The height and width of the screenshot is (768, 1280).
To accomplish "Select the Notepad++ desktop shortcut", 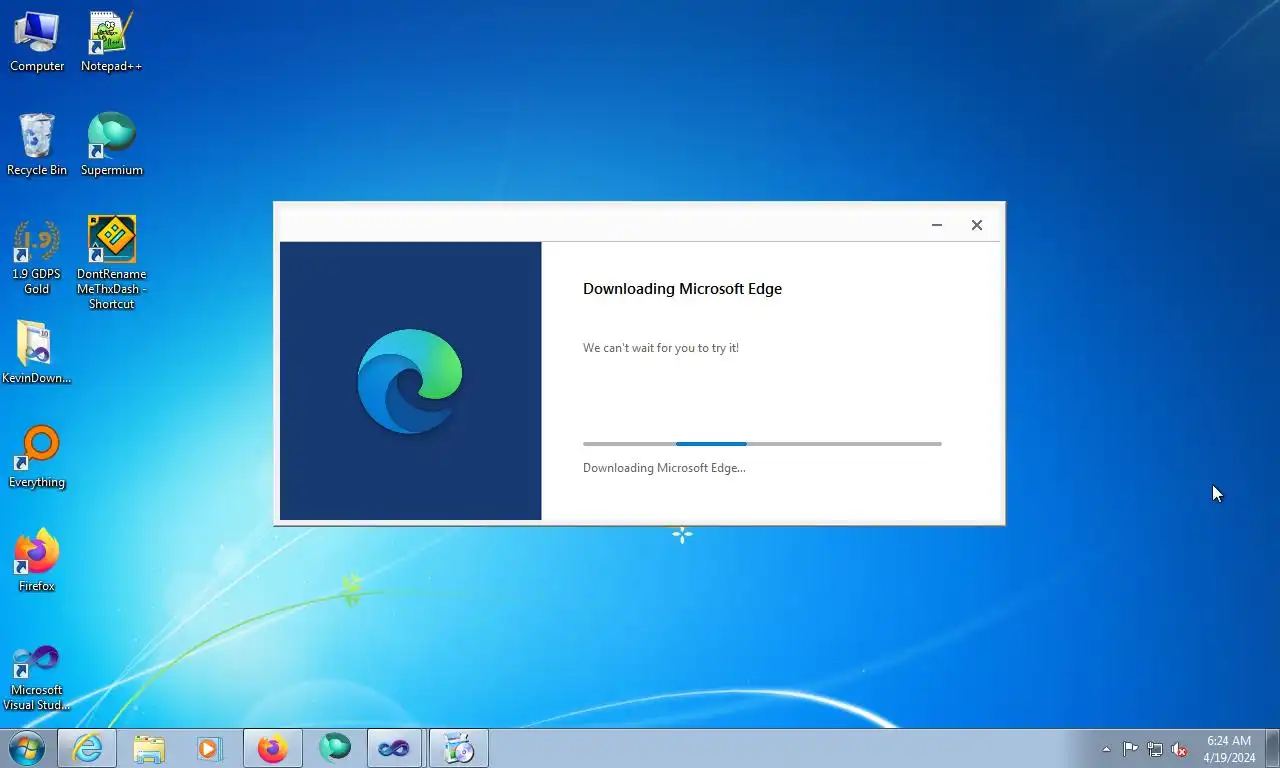I will coord(111,41).
